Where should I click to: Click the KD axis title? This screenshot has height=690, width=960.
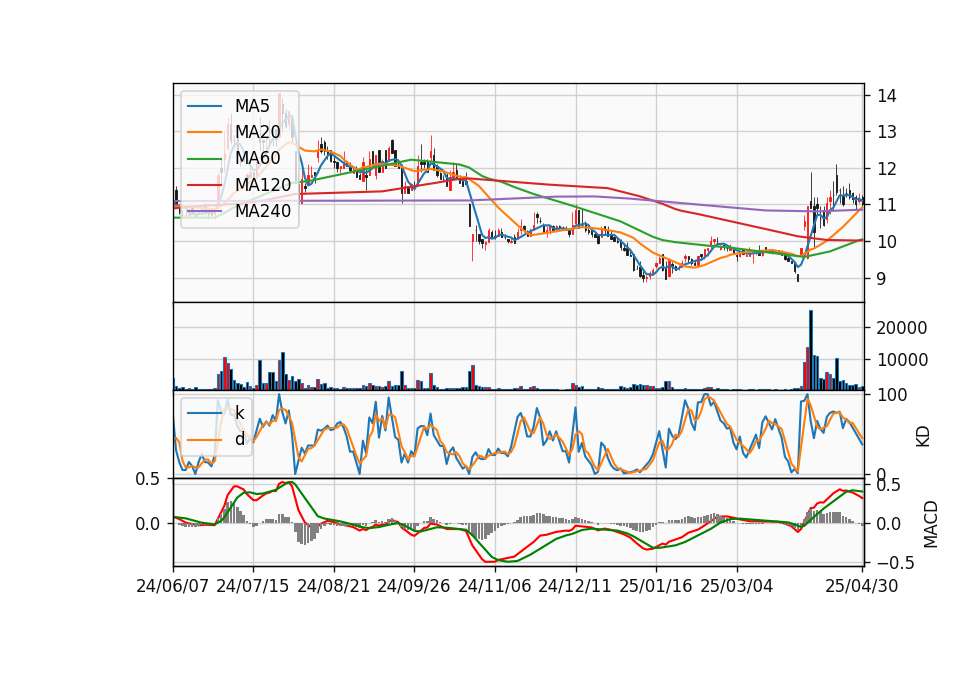[x=923, y=437]
